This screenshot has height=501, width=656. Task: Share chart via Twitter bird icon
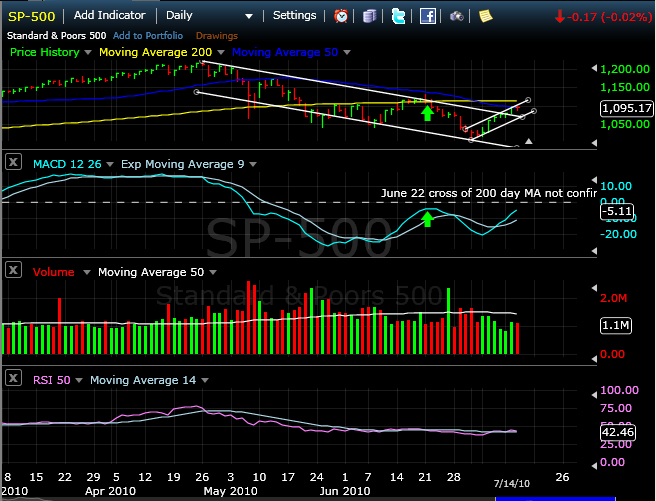[399, 16]
